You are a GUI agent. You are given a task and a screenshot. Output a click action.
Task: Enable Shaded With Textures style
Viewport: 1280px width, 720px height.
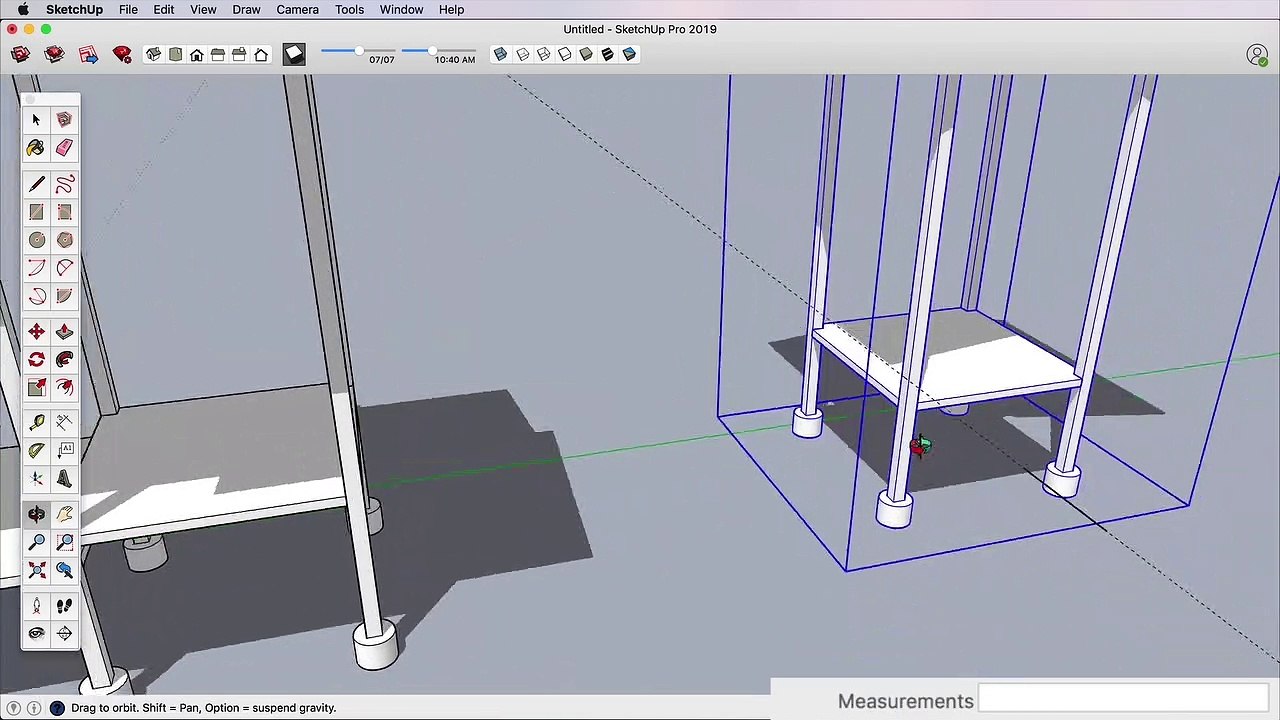(607, 55)
